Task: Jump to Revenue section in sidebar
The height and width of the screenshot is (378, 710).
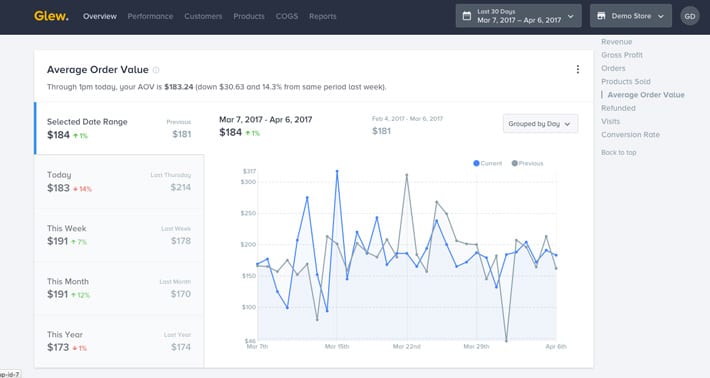Action: (616, 42)
